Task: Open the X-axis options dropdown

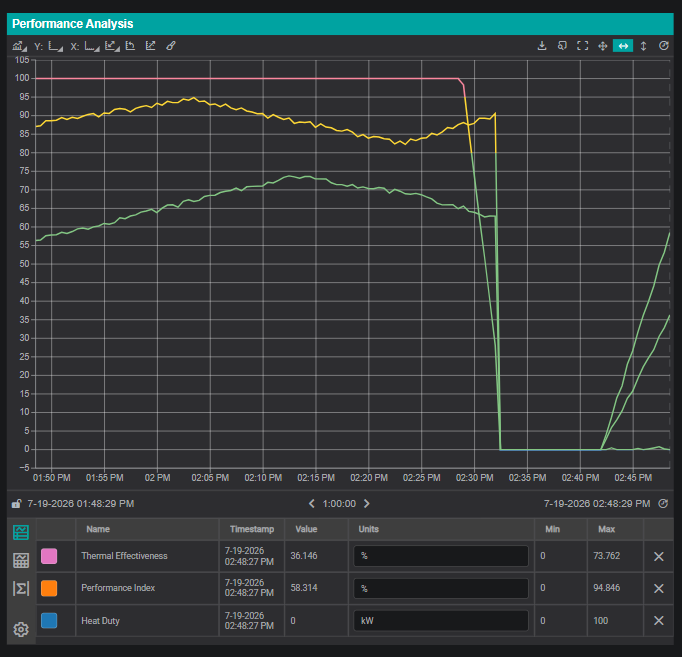Action: (x=92, y=46)
